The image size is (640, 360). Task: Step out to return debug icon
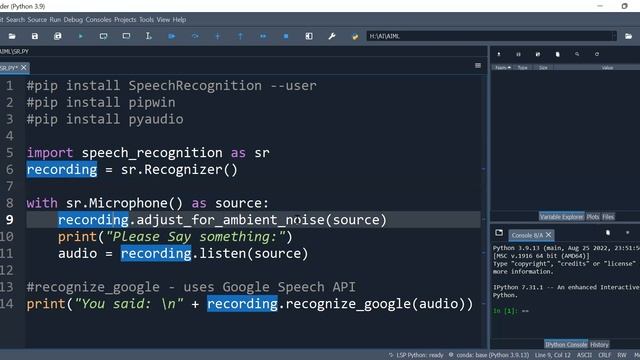coord(240,36)
